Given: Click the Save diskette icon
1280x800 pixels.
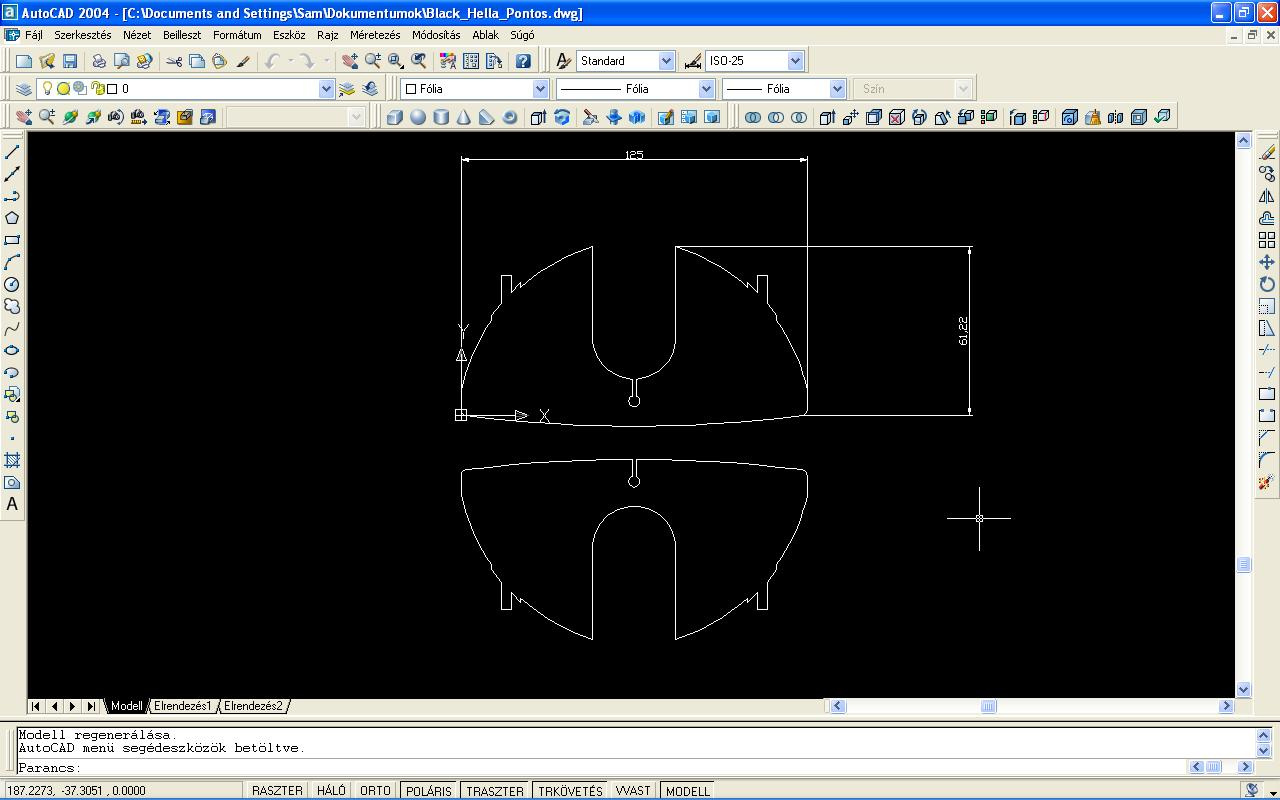Looking at the screenshot, I should (x=70, y=61).
